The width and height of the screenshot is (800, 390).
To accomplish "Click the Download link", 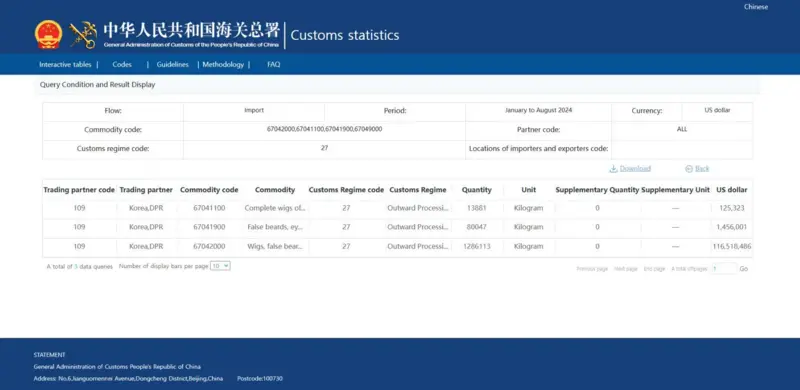I will (635, 168).
